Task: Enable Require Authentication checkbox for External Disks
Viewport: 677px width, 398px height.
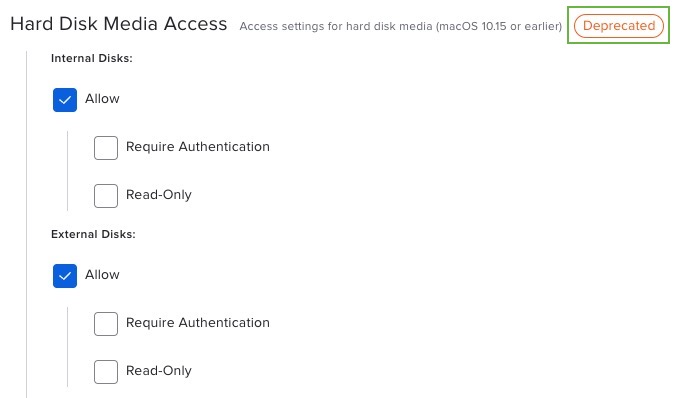Action: tap(106, 324)
